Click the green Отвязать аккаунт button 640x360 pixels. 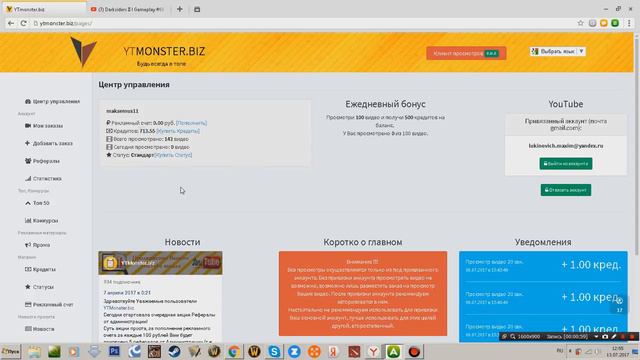pos(566,190)
